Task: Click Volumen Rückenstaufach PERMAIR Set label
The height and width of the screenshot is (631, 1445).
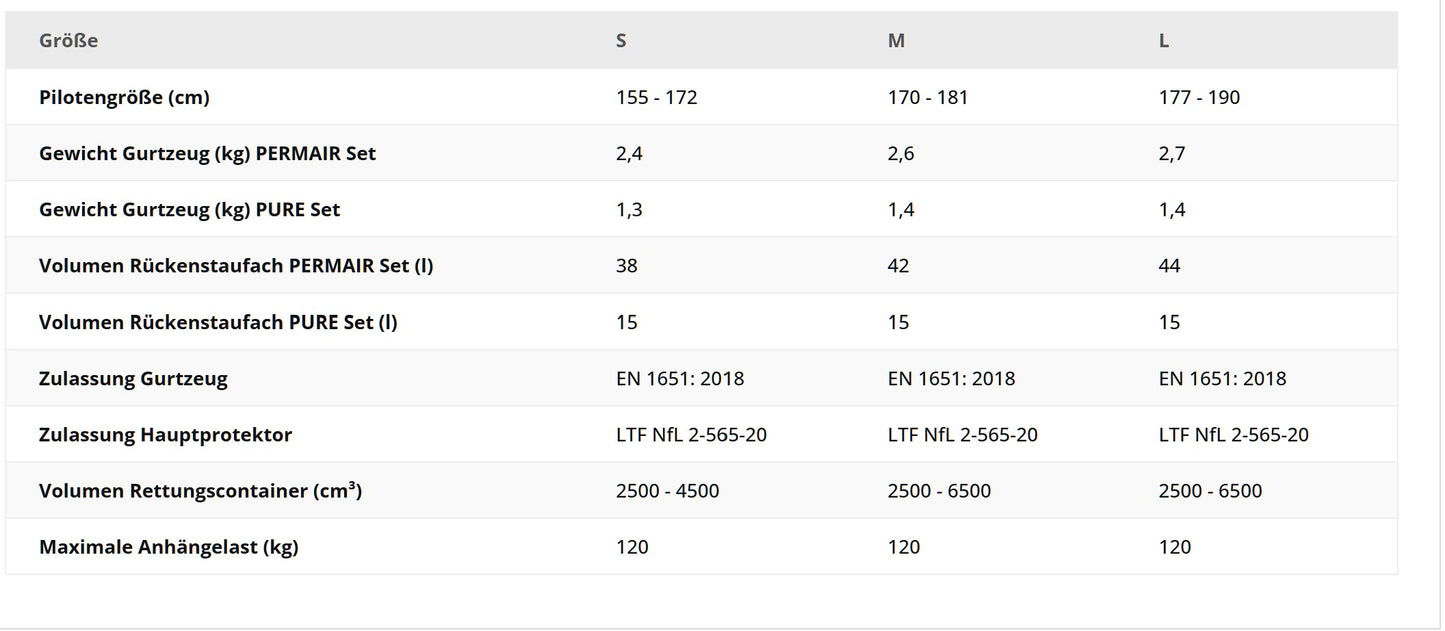Action: (236, 265)
